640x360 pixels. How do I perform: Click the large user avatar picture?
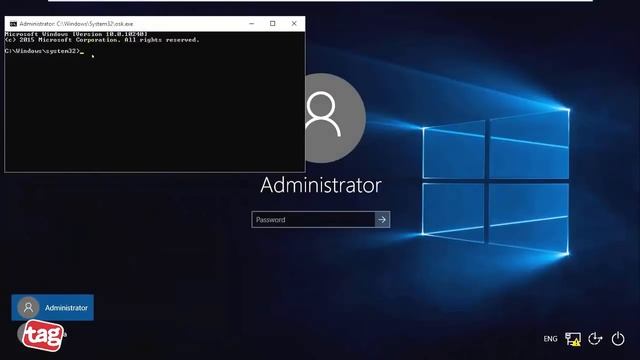[x=335, y=118]
